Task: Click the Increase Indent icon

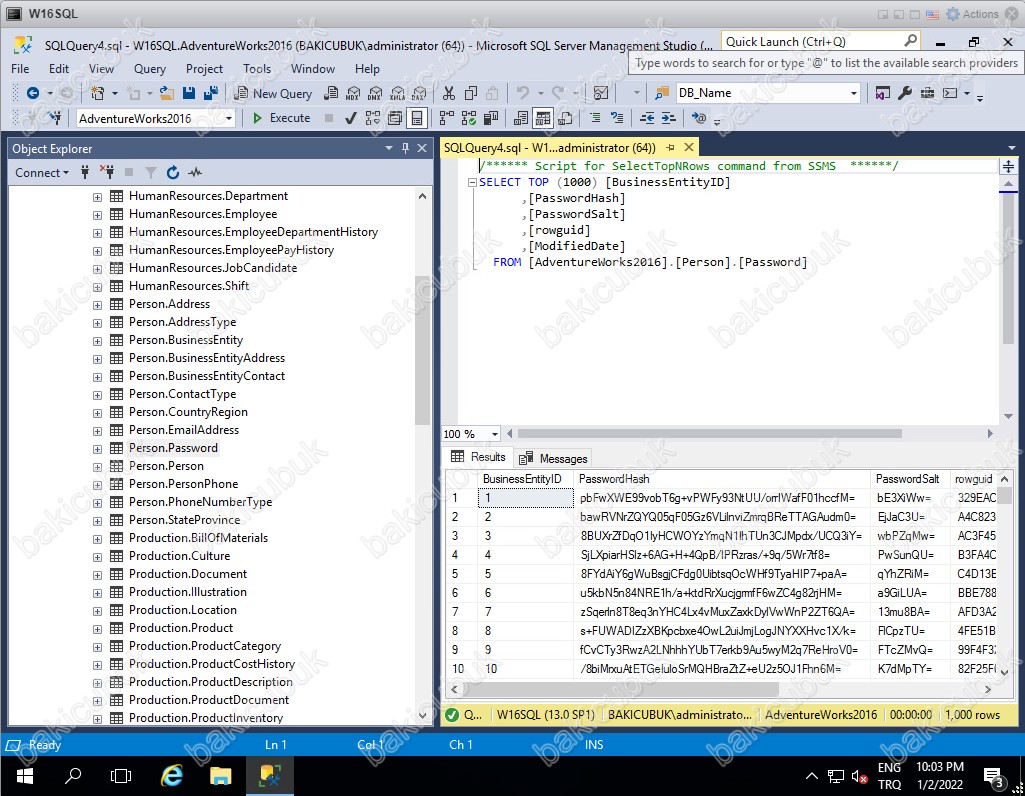Action: (668, 118)
